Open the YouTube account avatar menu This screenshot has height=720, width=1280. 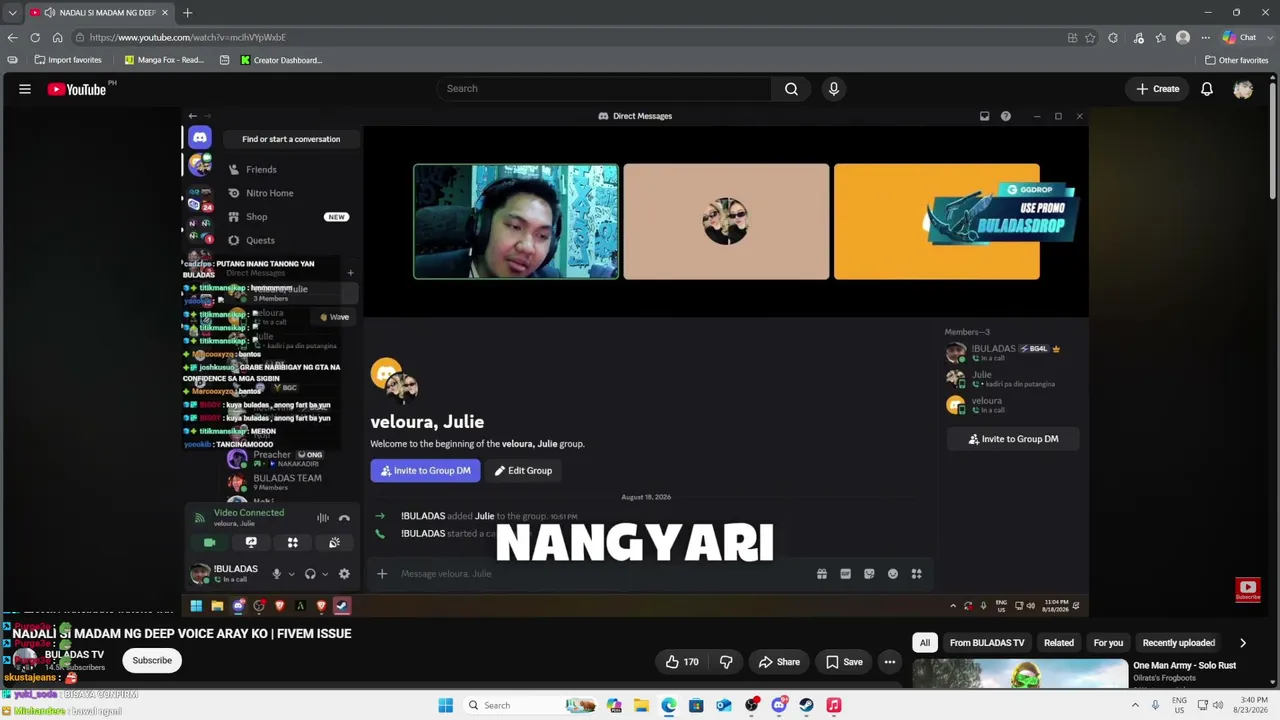[x=1243, y=89]
